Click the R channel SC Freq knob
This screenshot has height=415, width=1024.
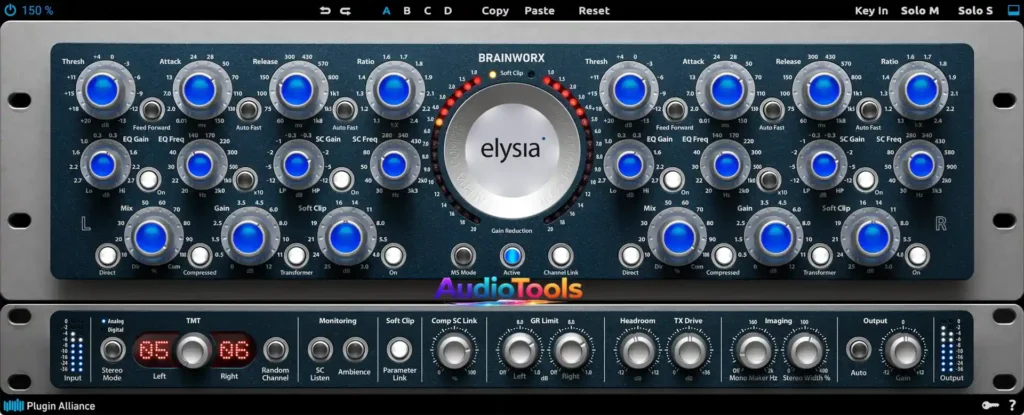pyautogui.click(x=921, y=165)
